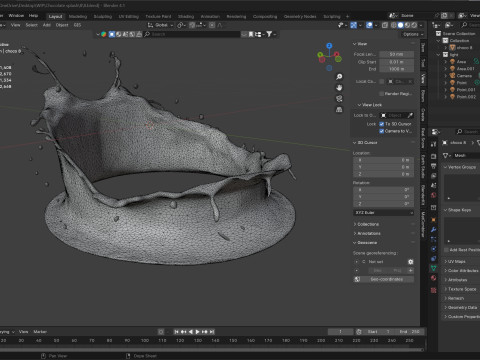Open the Help menu
The height and width of the screenshot is (360, 480).
33,16
